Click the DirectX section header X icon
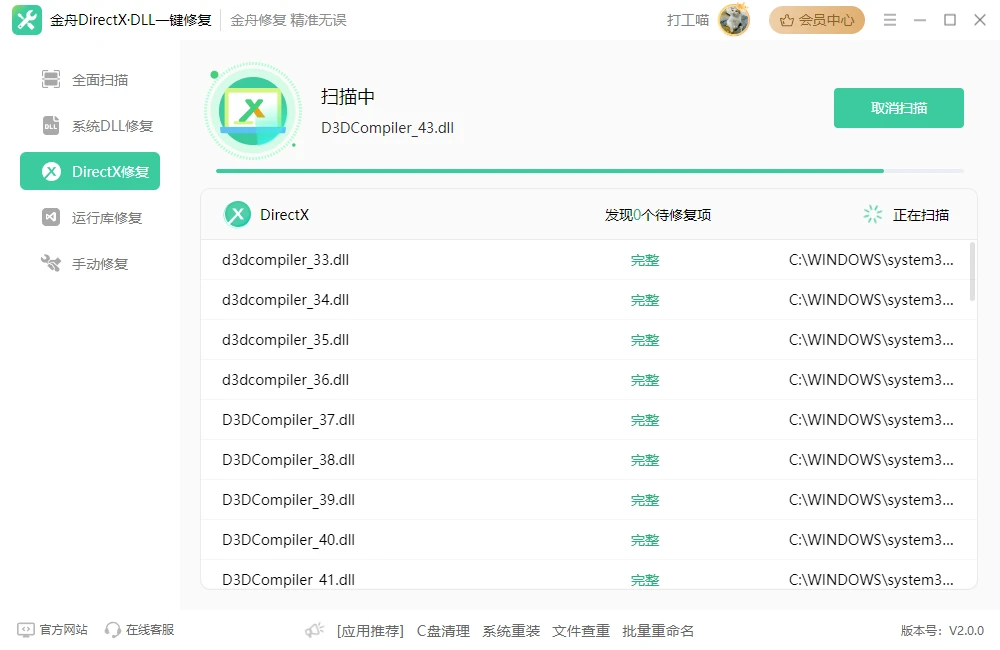The width and height of the screenshot is (1000, 650). pyautogui.click(x=237, y=215)
